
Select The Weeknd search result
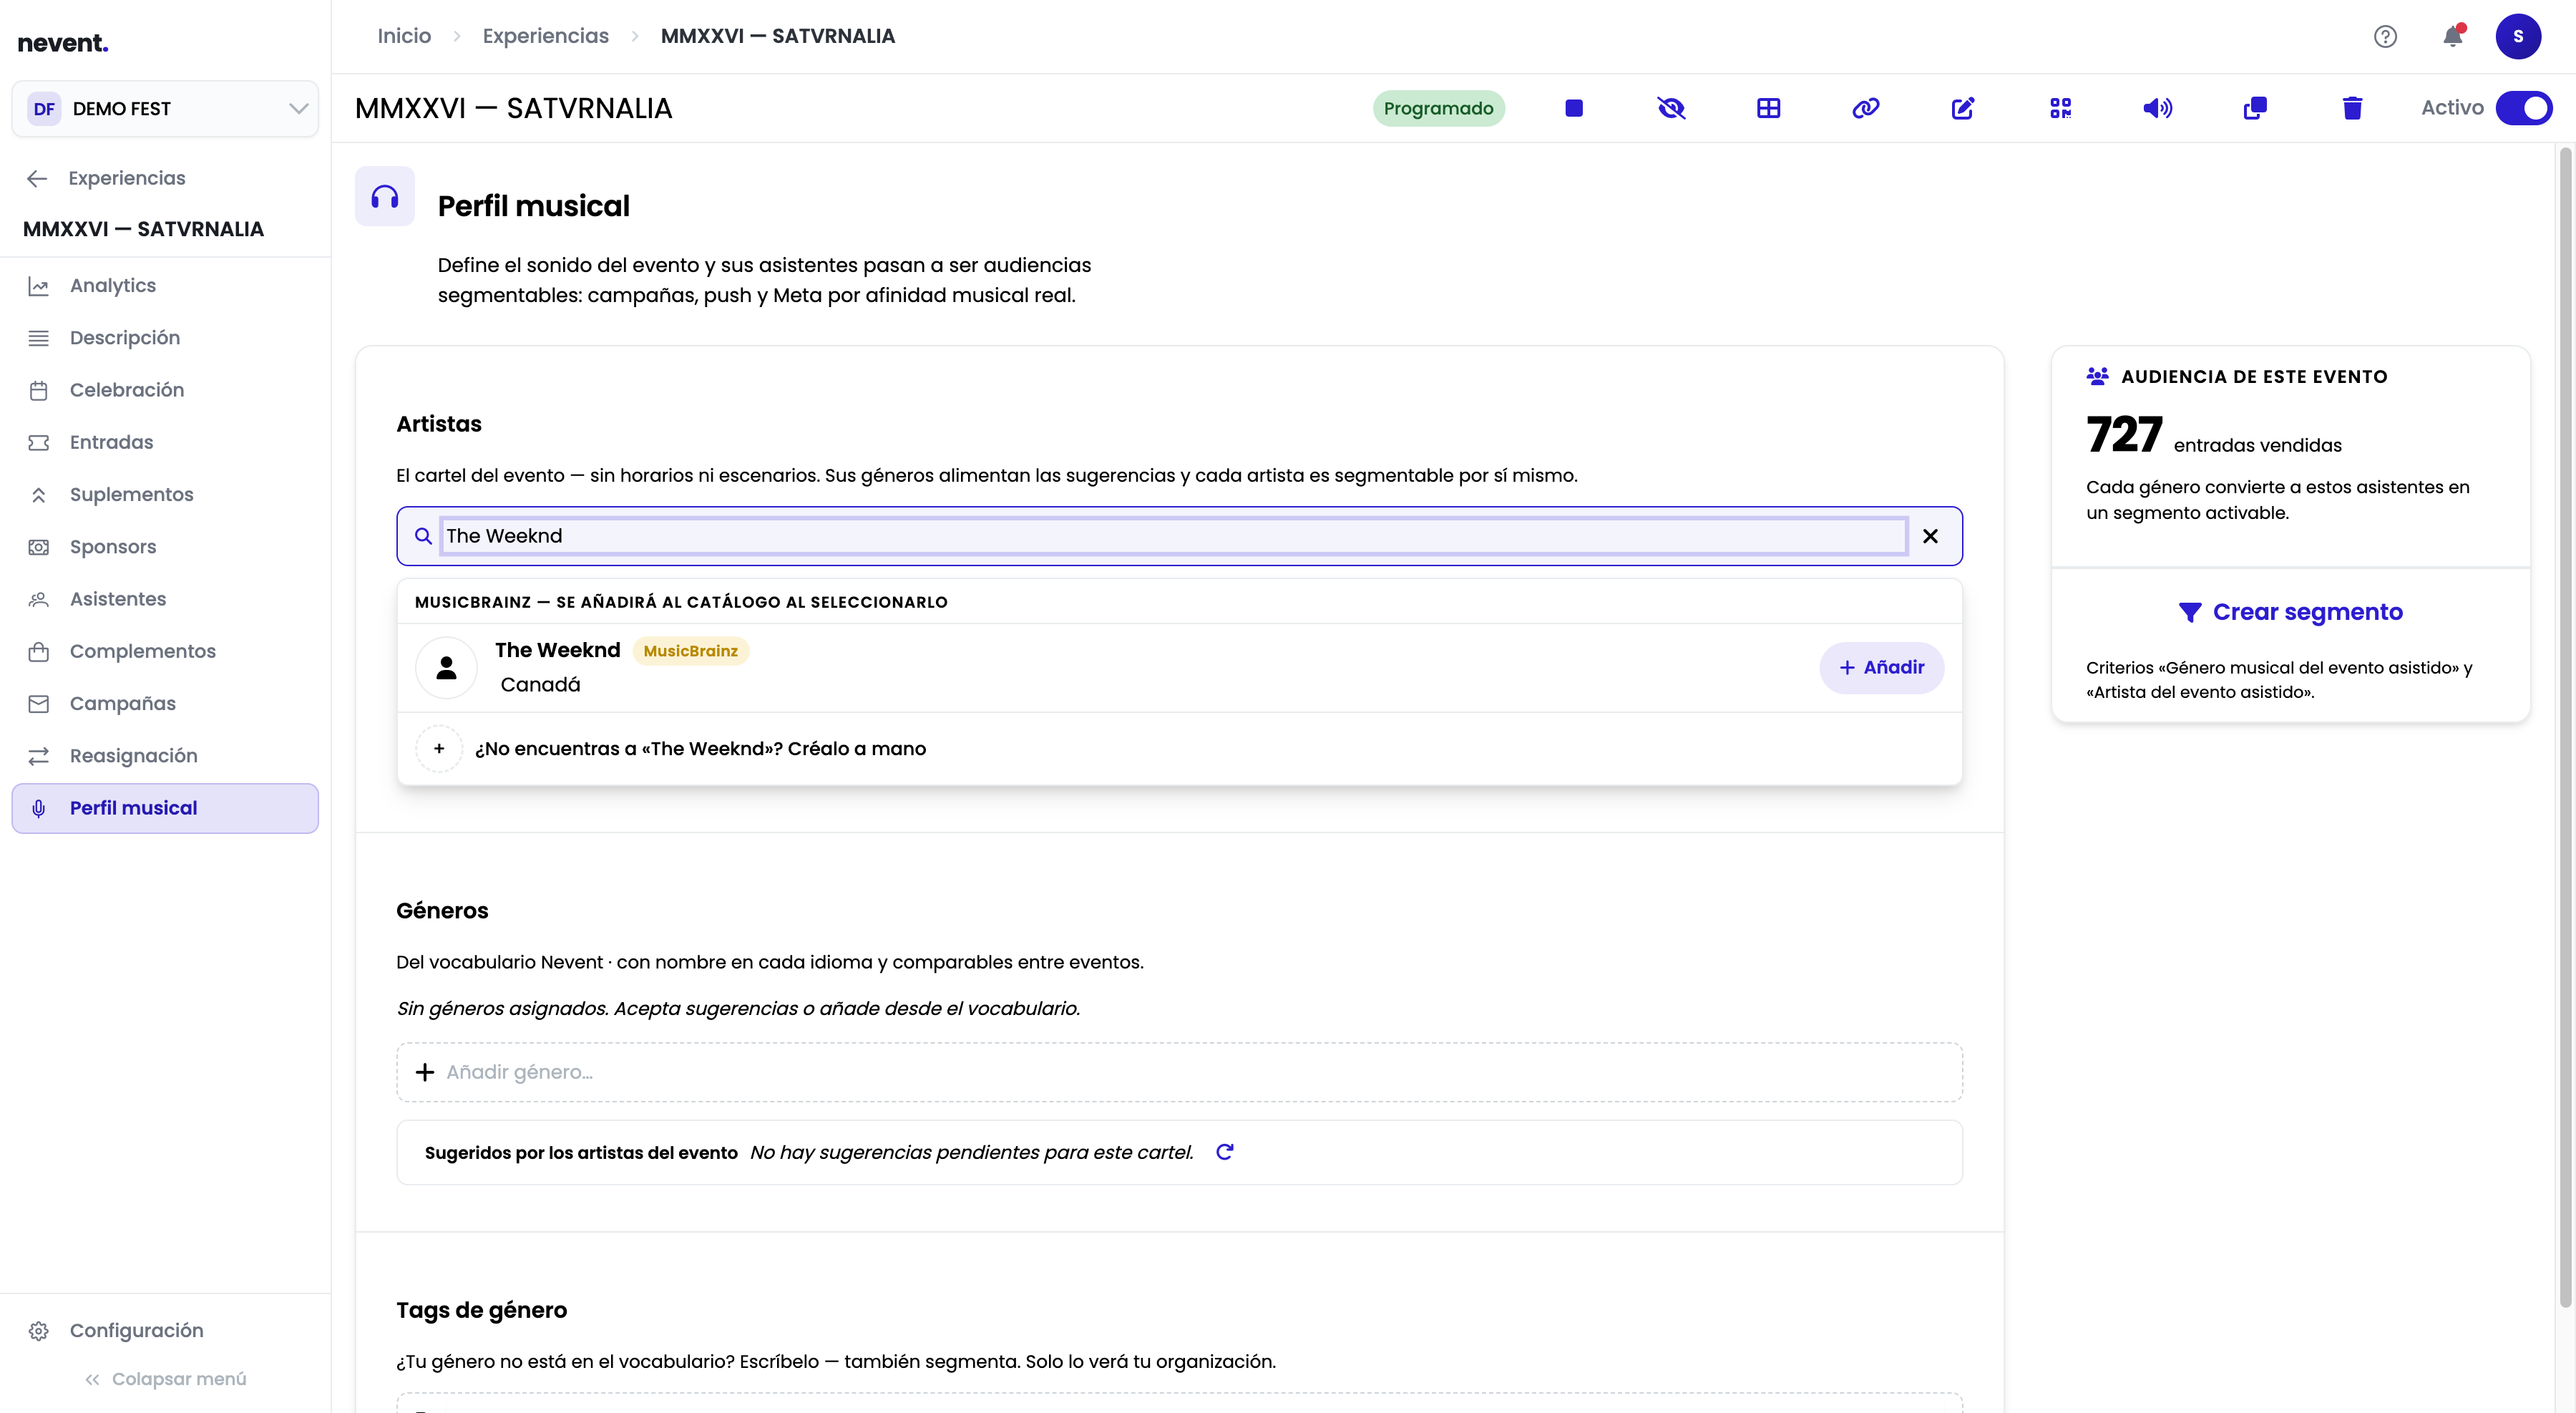point(1179,668)
